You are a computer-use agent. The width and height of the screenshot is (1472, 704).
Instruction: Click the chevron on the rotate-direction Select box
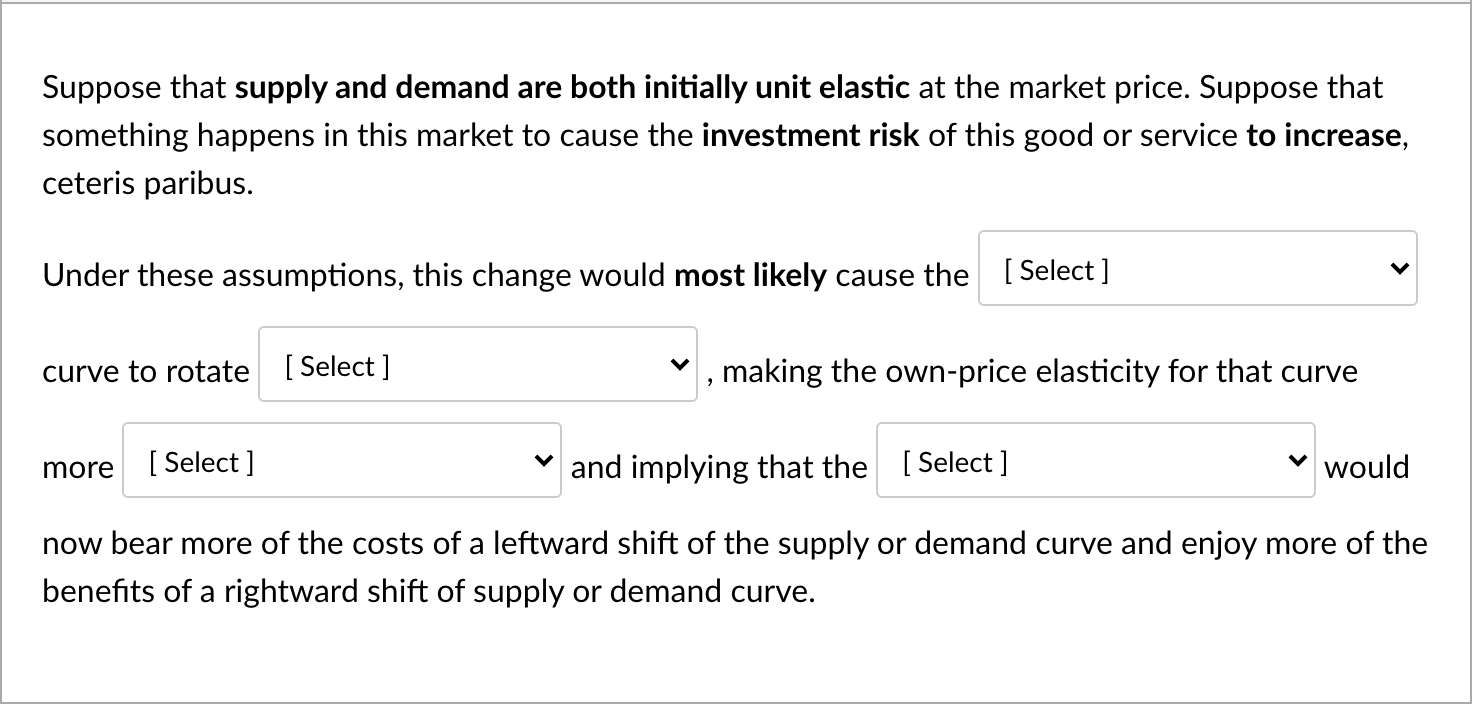(680, 364)
